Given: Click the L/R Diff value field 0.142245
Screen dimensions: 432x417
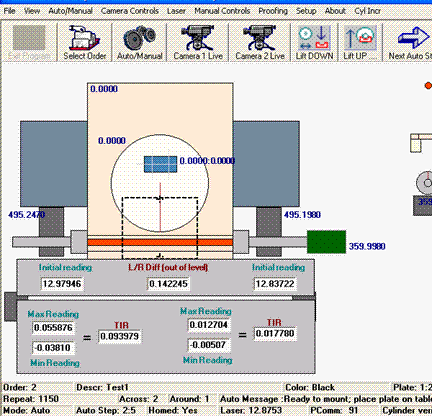Looking at the screenshot, I should [x=168, y=284].
